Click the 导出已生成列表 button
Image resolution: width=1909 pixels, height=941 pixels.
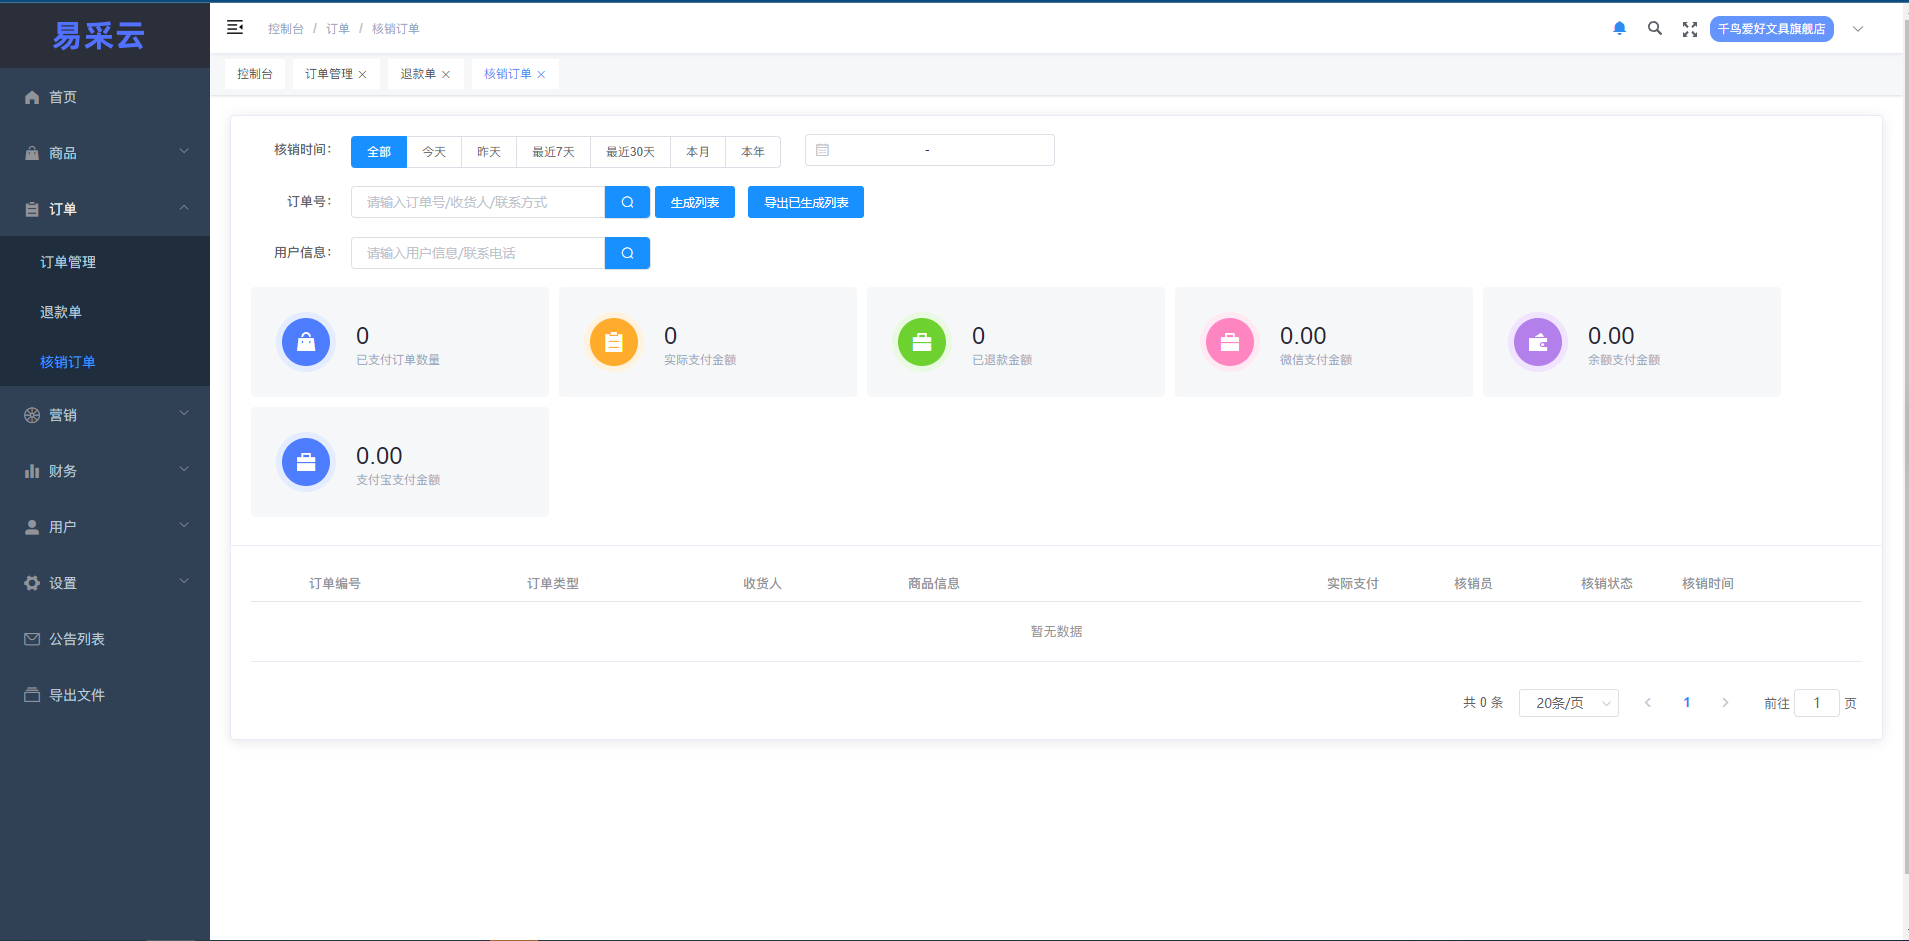806,202
